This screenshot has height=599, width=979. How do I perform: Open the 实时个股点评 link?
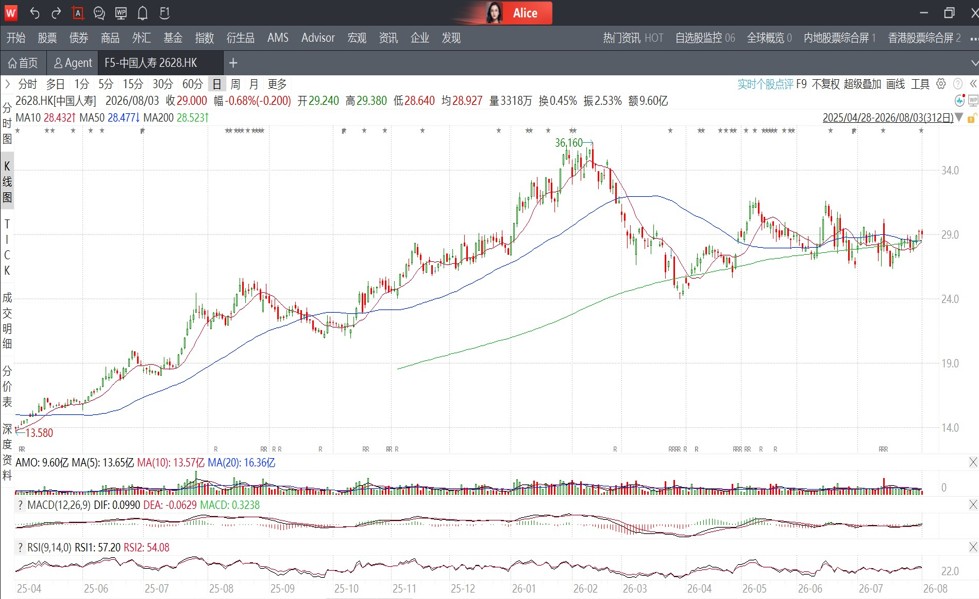tap(765, 84)
